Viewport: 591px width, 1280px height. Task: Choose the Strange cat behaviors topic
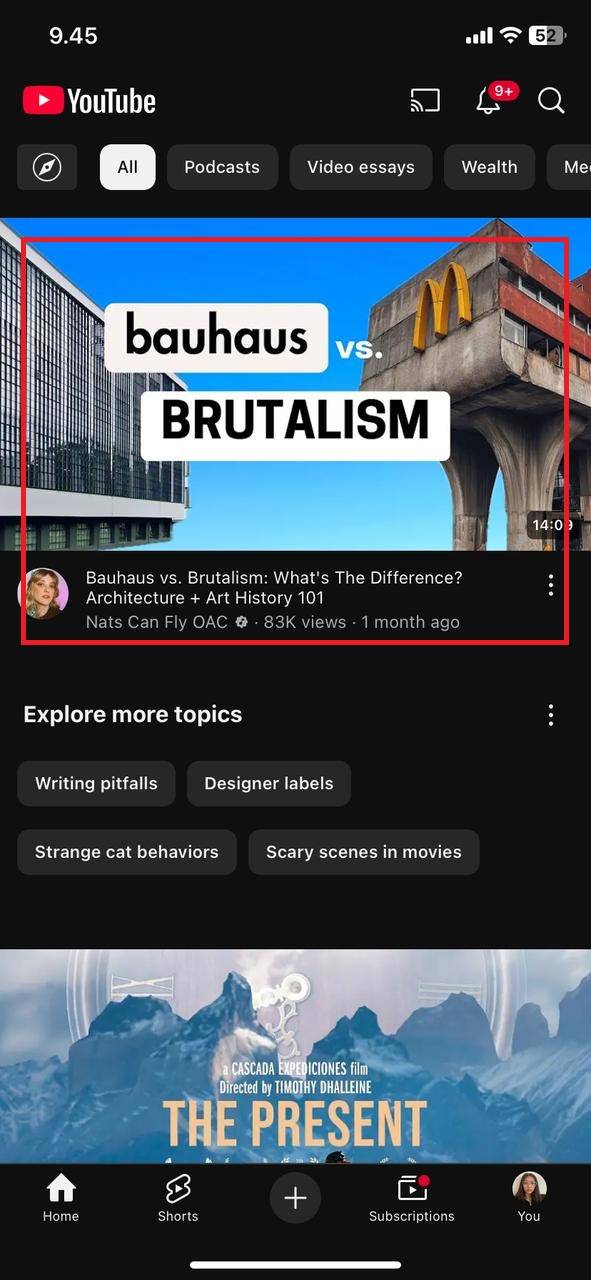click(127, 852)
